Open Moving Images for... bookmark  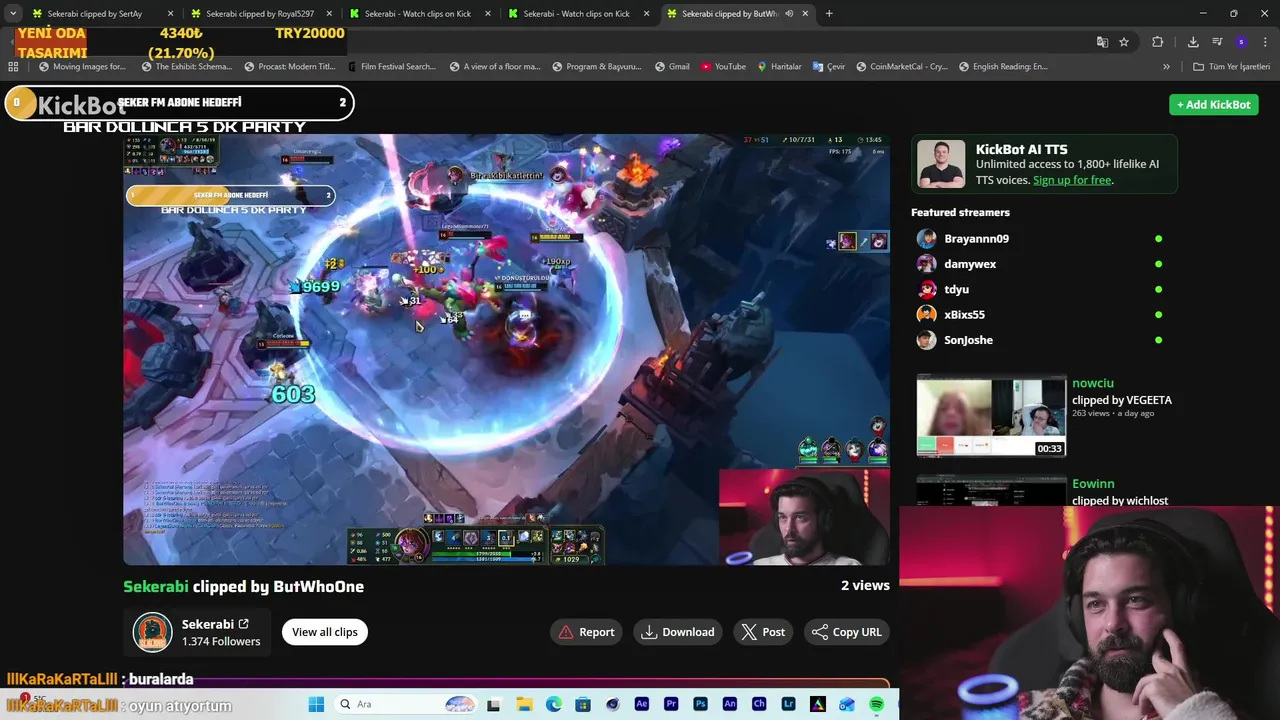(x=82, y=67)
